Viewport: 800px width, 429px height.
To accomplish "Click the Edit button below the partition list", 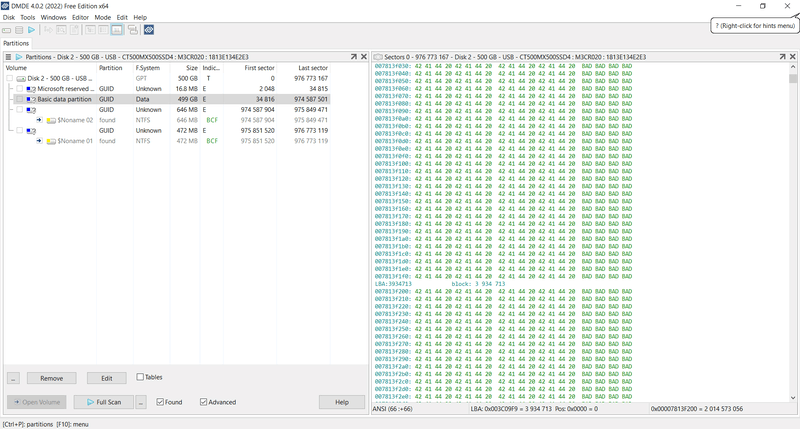I will 107,378.
